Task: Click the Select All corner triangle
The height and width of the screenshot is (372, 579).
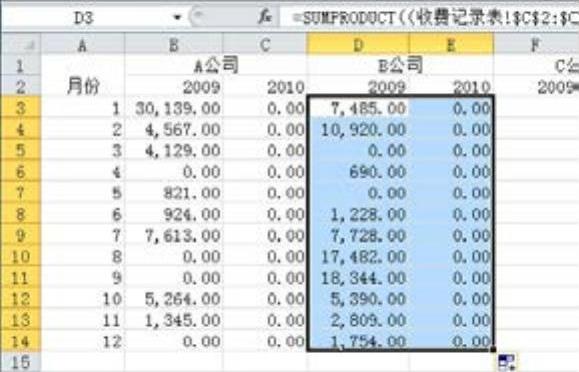Action: [21, 44]
